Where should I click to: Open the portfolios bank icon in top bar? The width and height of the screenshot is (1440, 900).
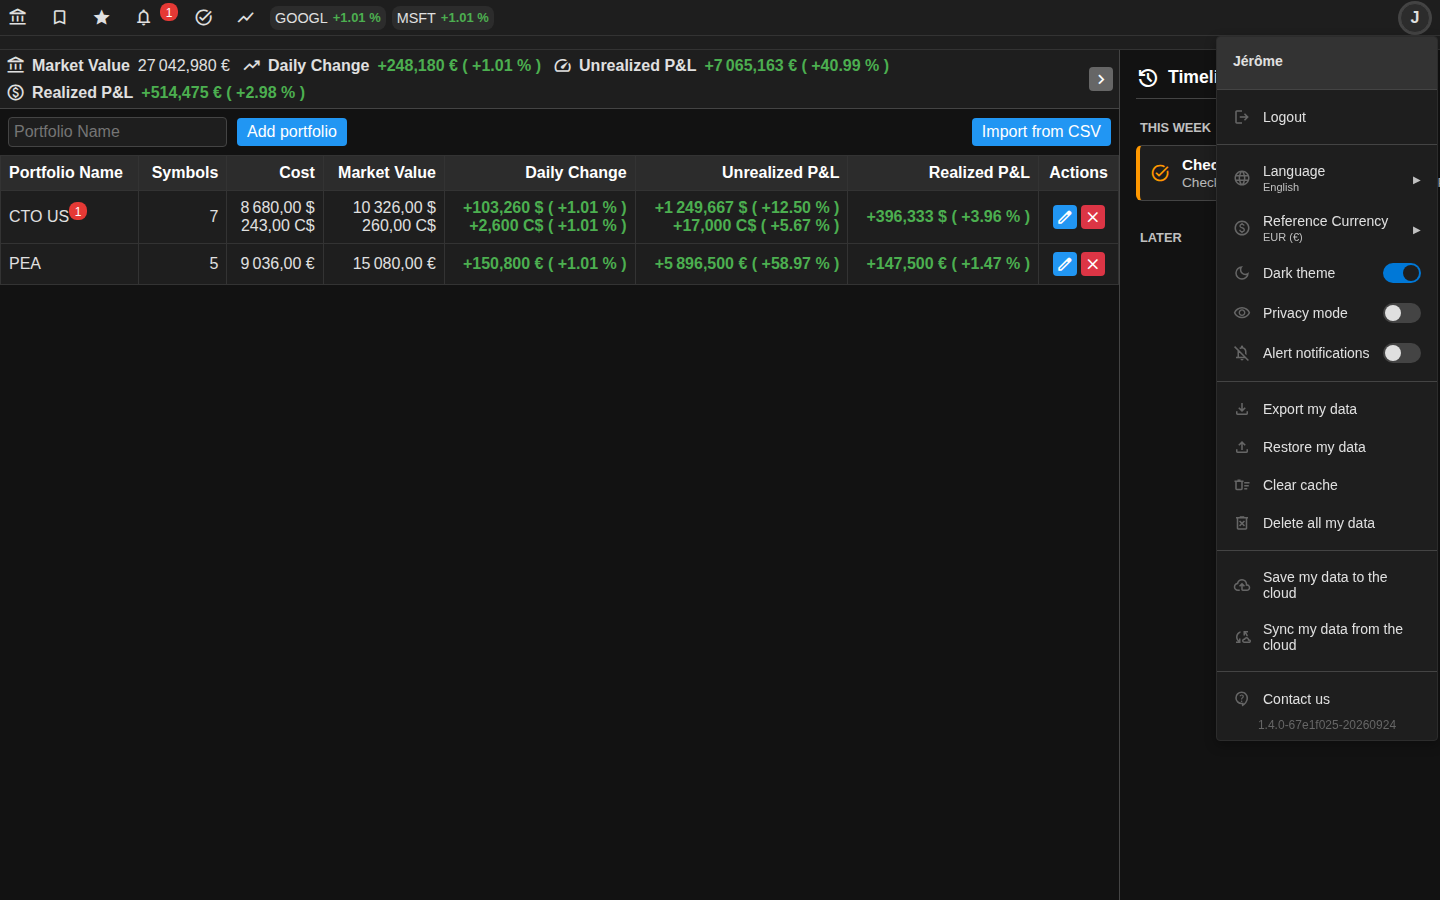[17, 17]
